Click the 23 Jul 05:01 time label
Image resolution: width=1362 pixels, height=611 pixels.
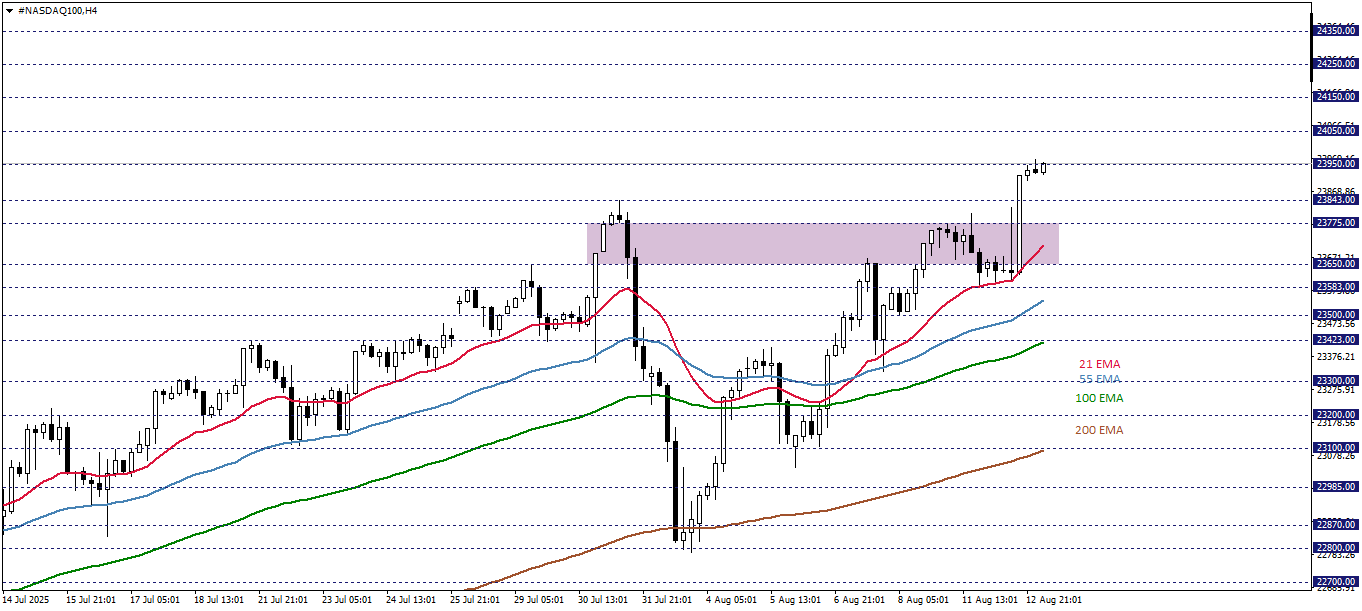(x=346, y=600)
